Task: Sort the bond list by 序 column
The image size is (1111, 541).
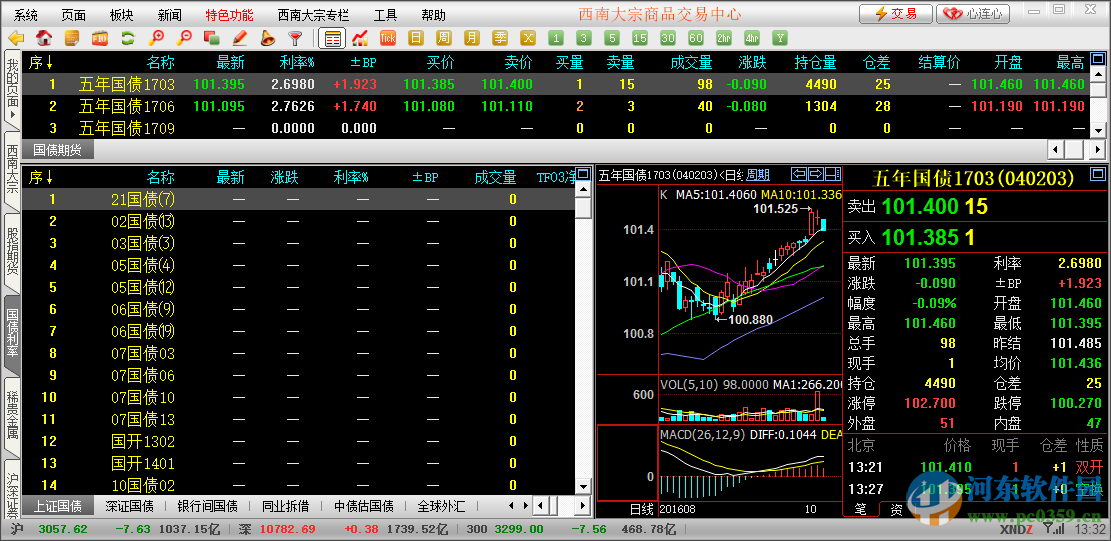Action: point(40,177)
